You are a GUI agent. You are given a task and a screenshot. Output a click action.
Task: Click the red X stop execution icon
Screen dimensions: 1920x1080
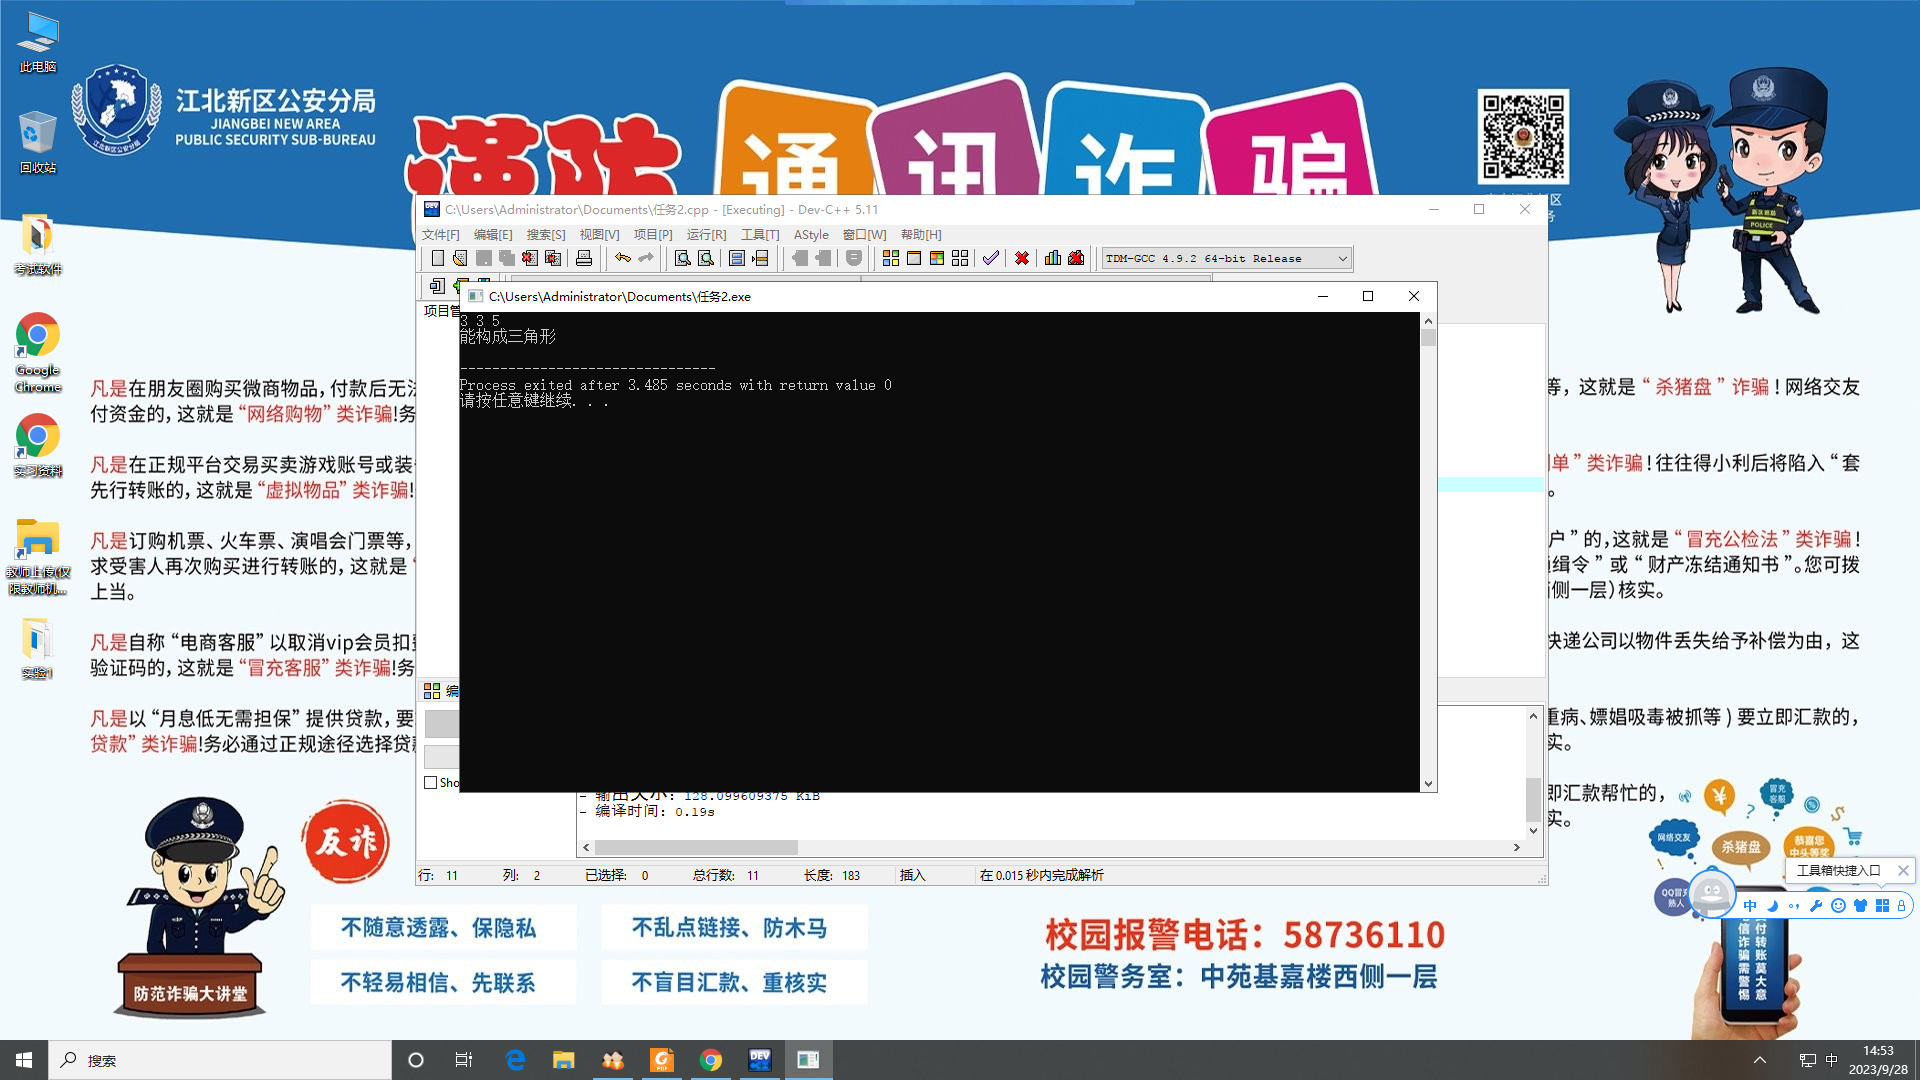click(x=1021, y=258)
